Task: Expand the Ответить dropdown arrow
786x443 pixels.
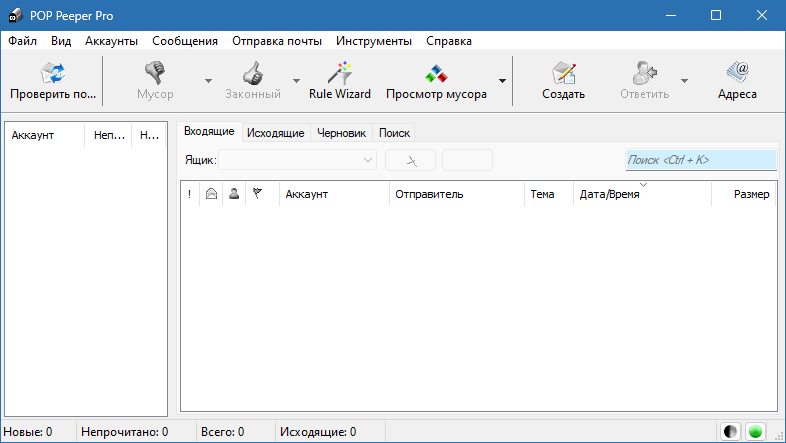Action: [x=684, y=81]
